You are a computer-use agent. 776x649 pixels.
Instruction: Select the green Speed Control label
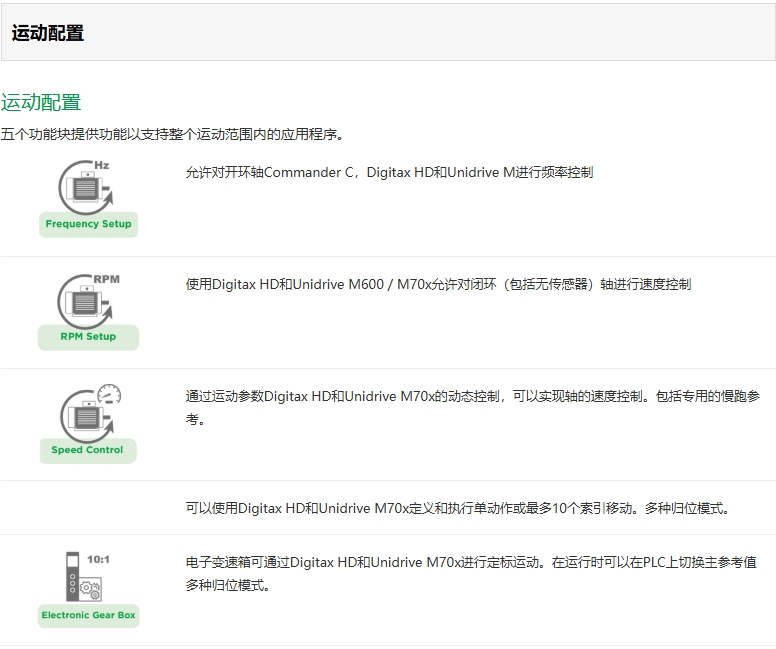click(87, 450)
